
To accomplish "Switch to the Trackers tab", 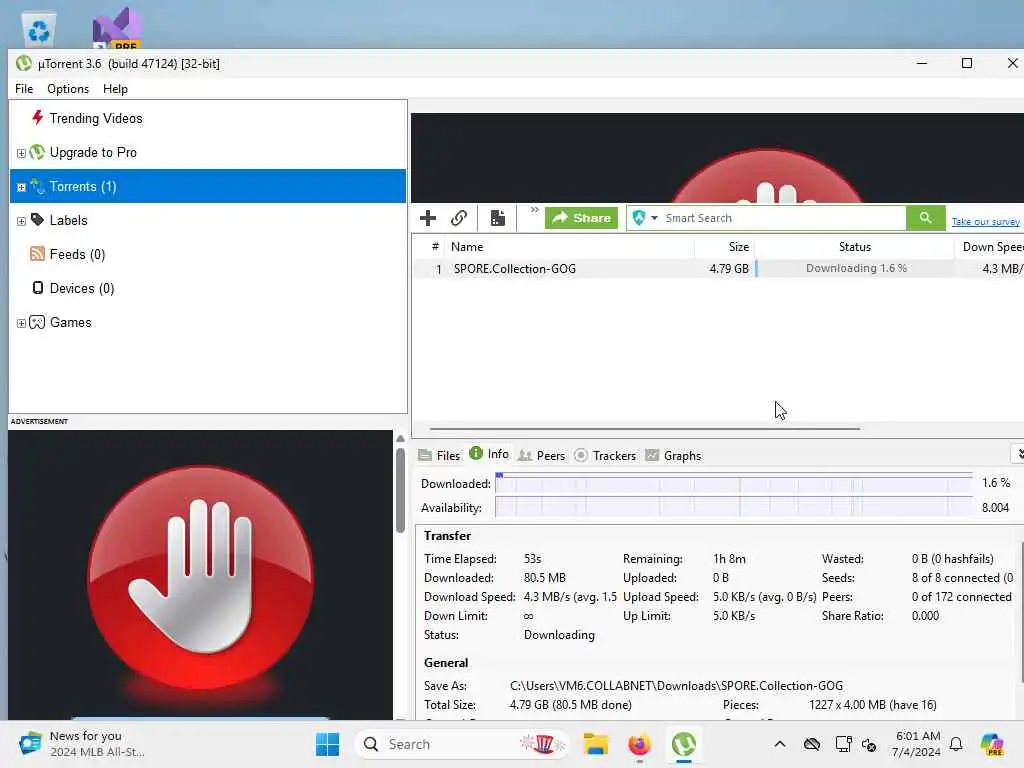I will (605, 455).
